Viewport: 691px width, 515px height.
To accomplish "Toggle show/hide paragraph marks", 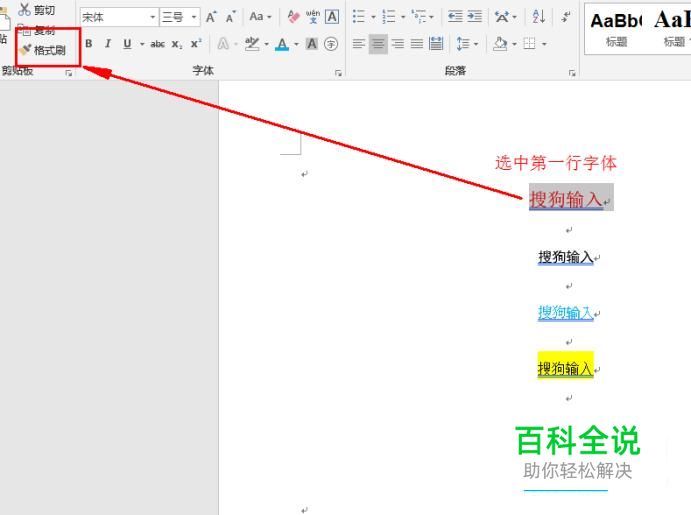I will tap(566, 17).
